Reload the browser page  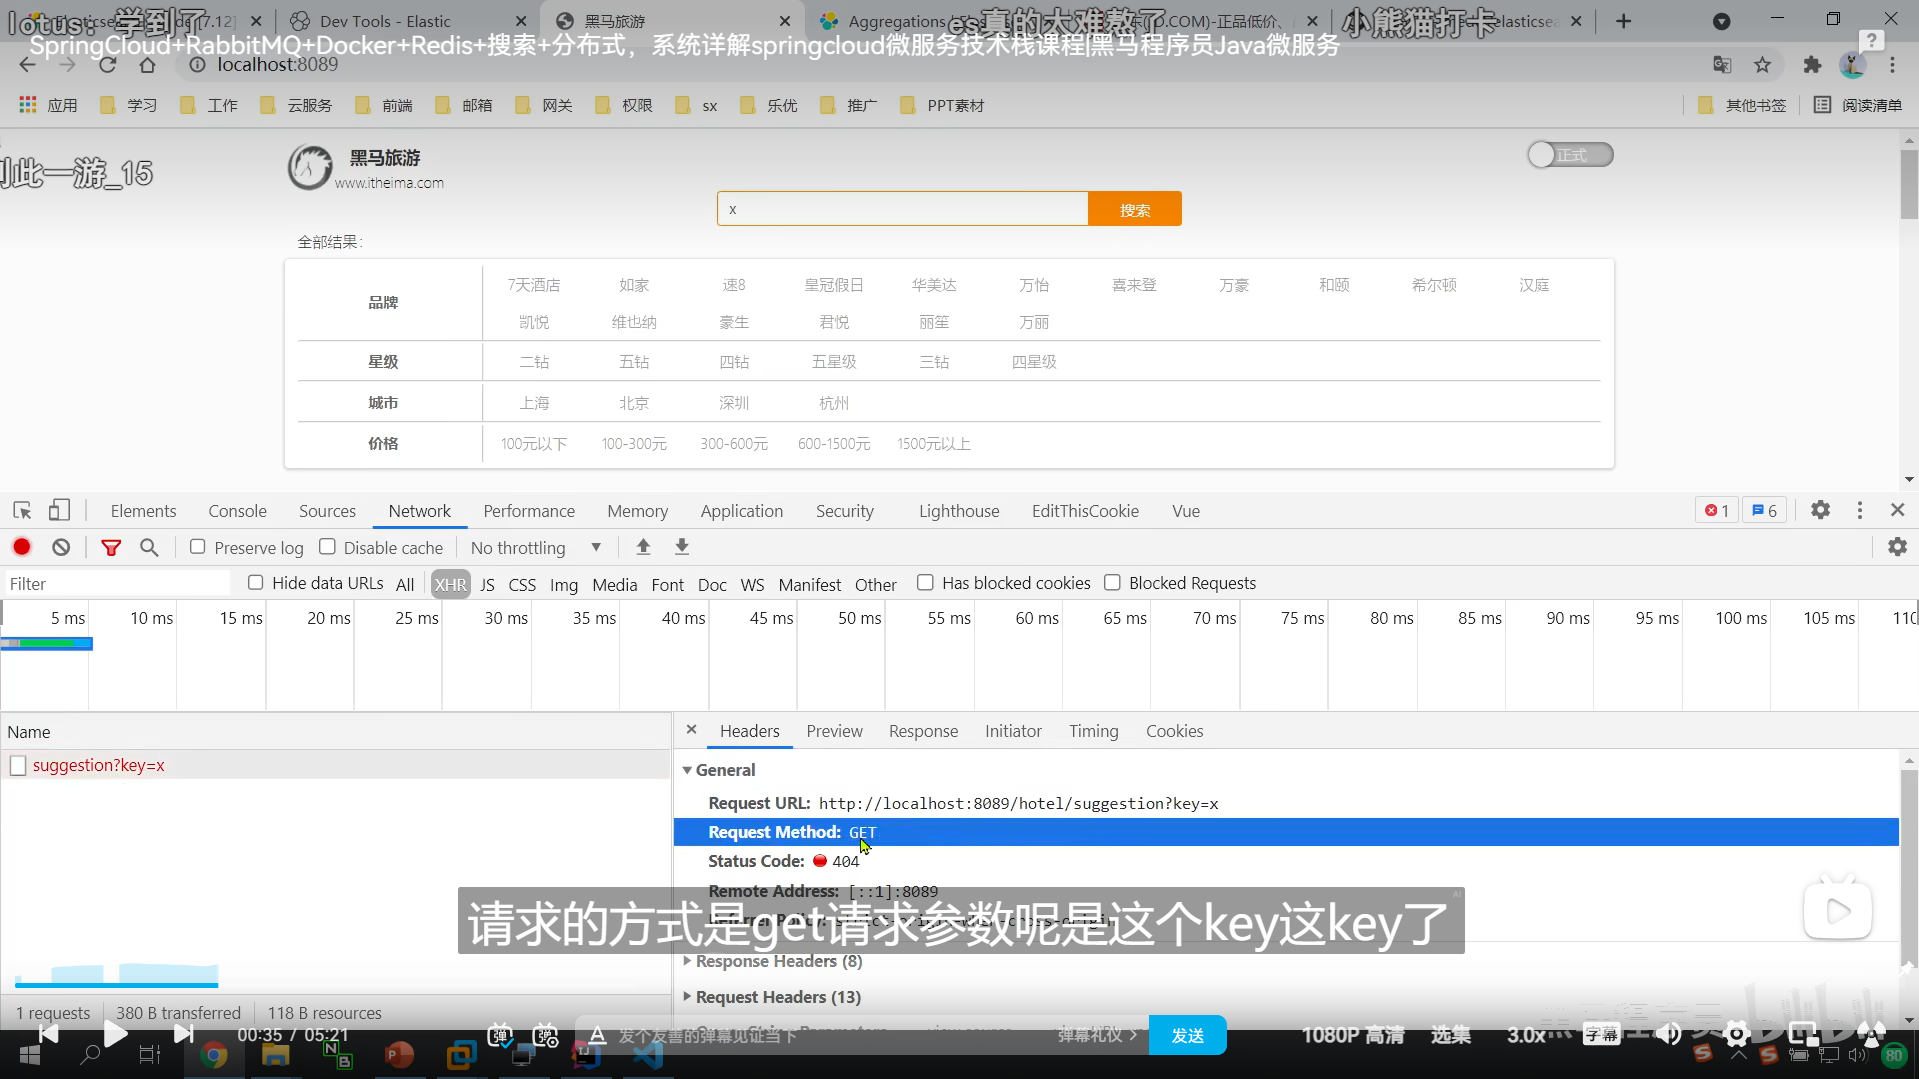coord(107,65)
